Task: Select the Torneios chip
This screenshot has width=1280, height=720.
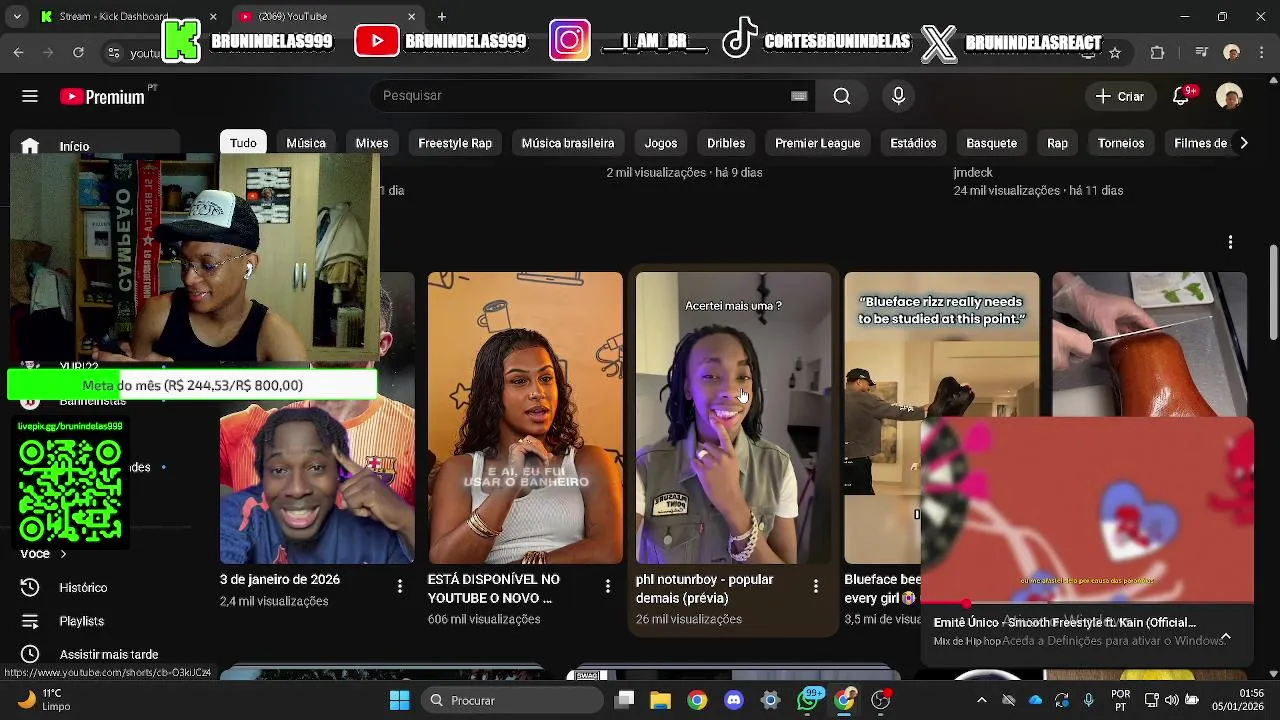Action: point(1121,143)
